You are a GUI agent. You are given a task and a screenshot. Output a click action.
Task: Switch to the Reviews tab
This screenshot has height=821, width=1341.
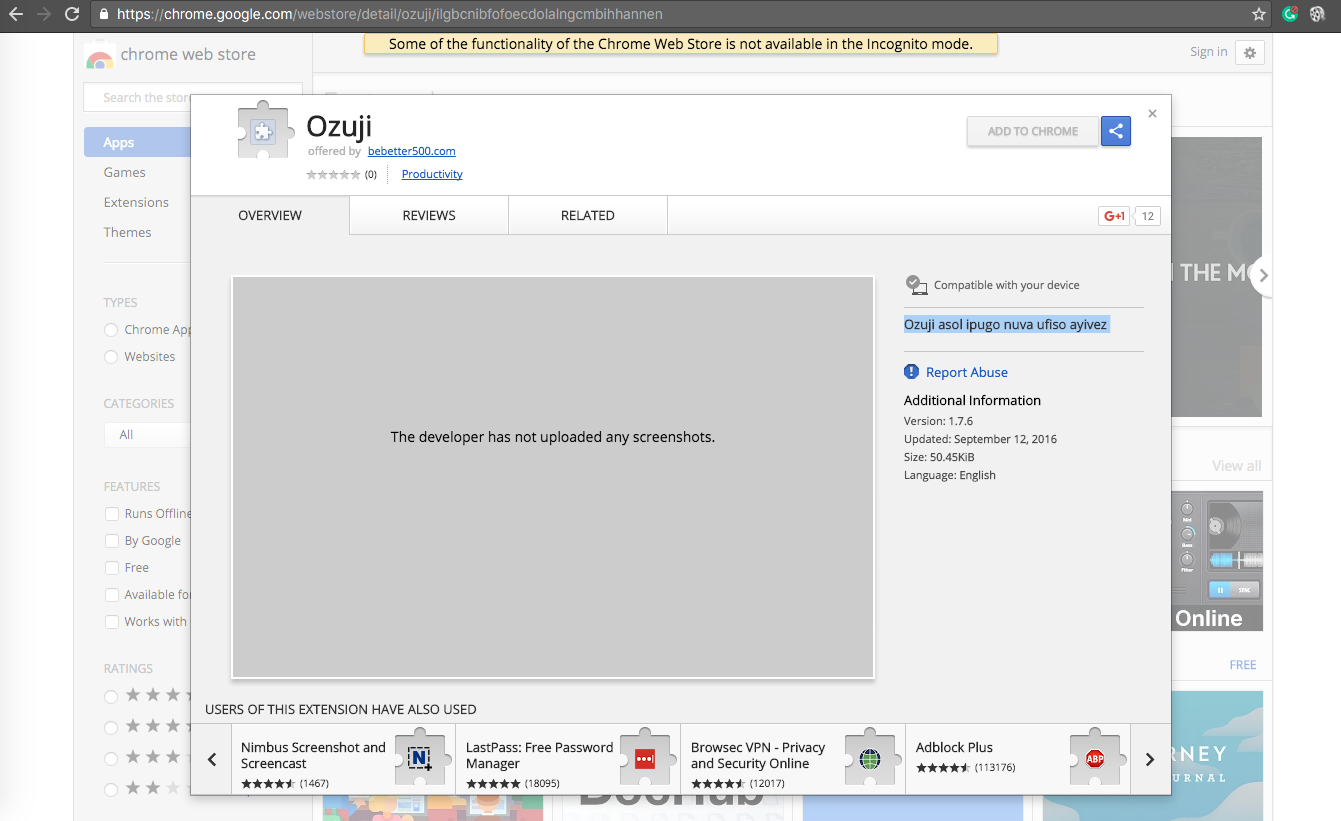(x=429, y=215)
